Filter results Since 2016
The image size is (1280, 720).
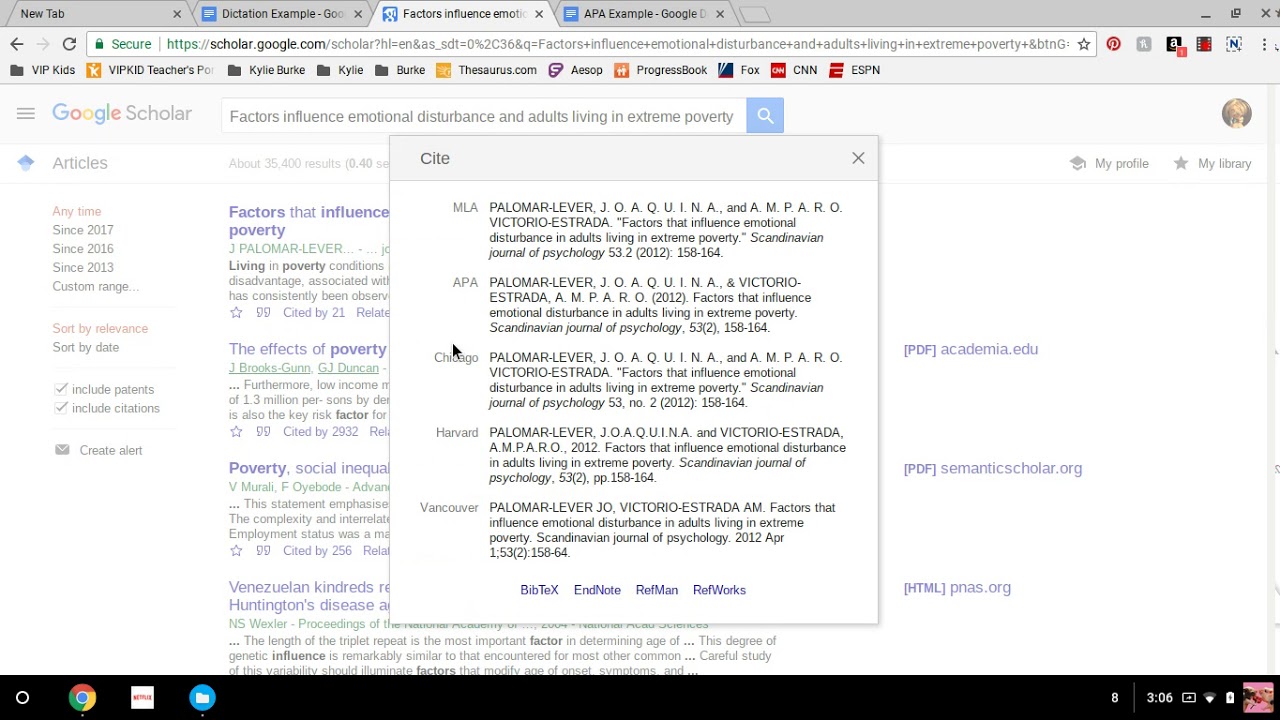point(83,249)
